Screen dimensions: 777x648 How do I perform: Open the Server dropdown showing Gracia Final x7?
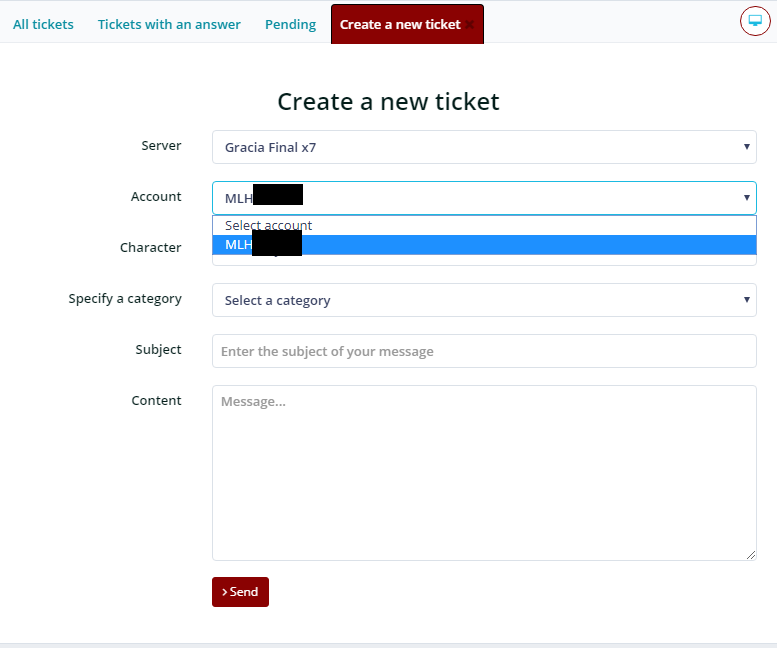pos(484,147)
